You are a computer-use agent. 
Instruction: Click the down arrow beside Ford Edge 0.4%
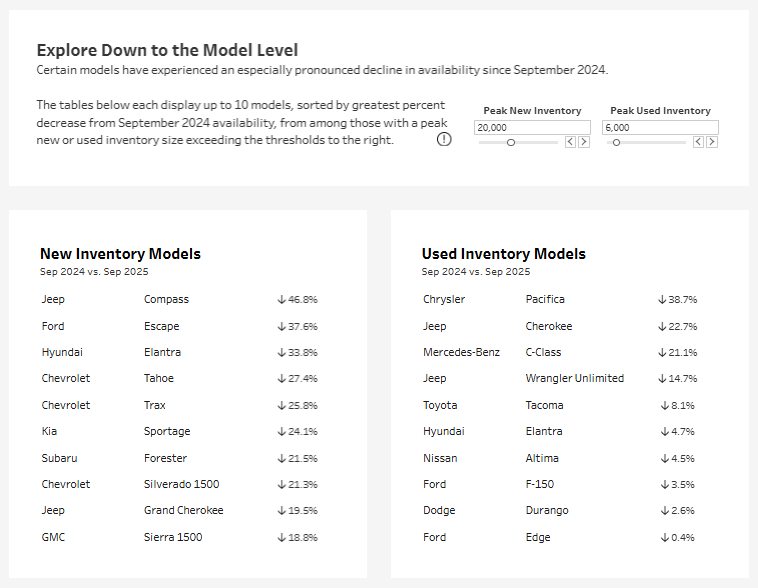point(665,537)
